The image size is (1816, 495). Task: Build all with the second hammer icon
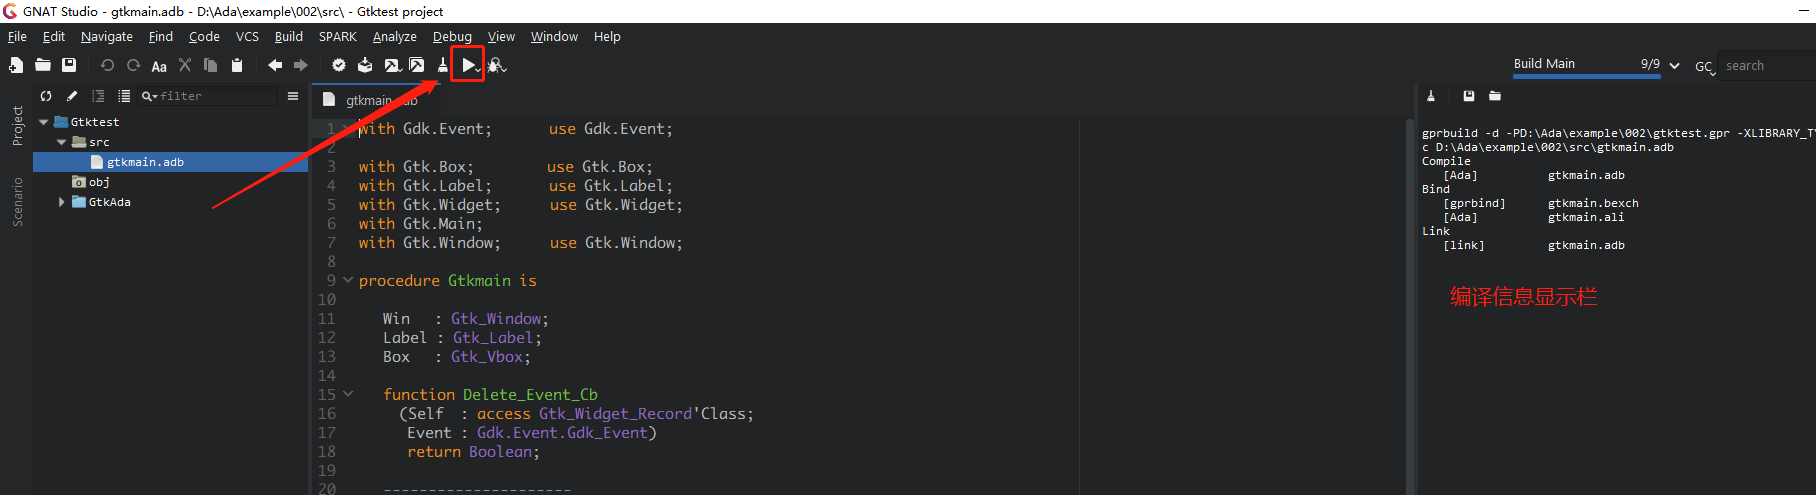pos(417,65)
